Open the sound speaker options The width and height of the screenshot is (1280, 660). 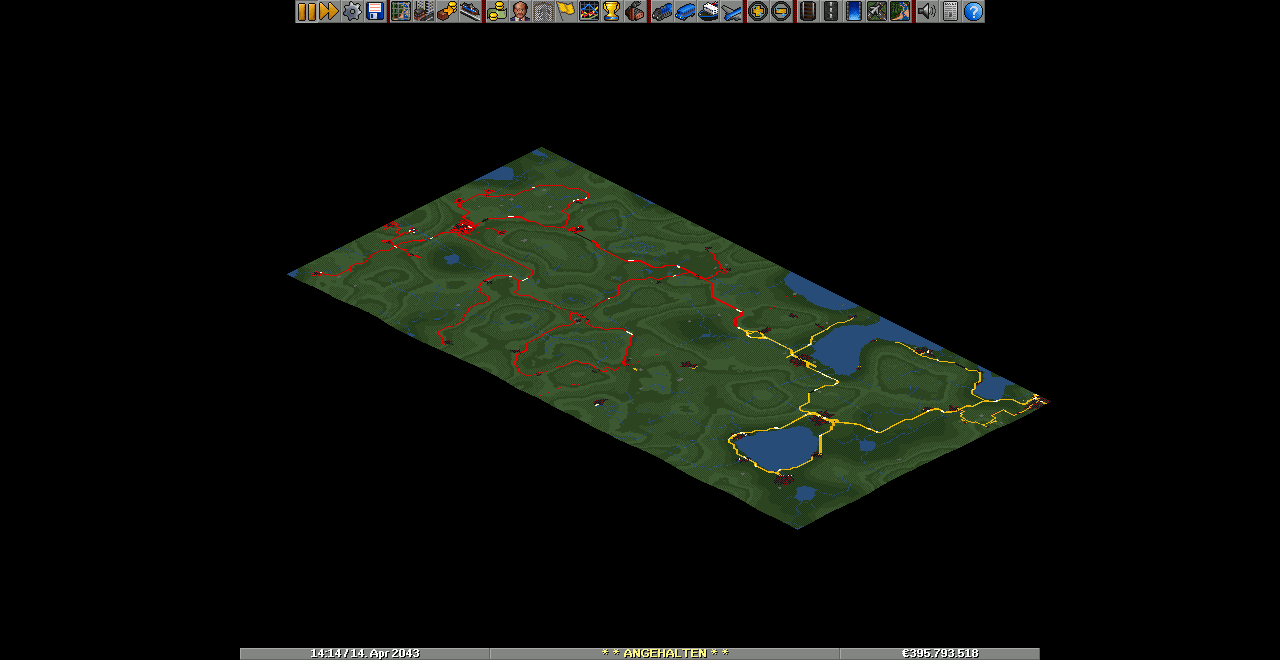pos(927,11)
